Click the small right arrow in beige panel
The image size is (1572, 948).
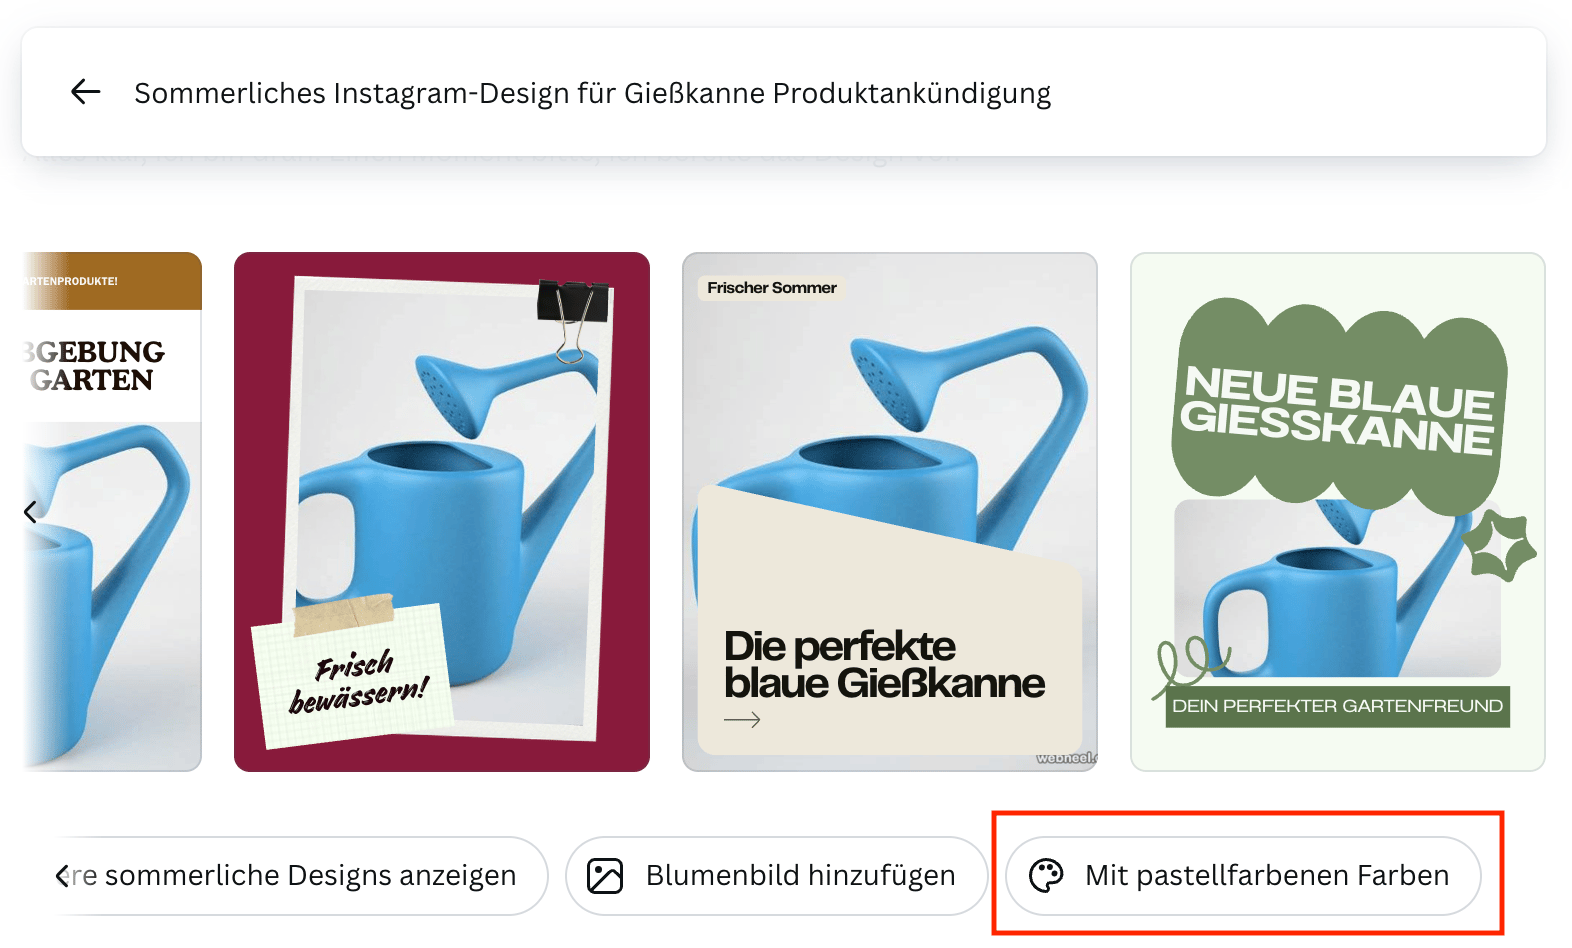coord(742,719)
